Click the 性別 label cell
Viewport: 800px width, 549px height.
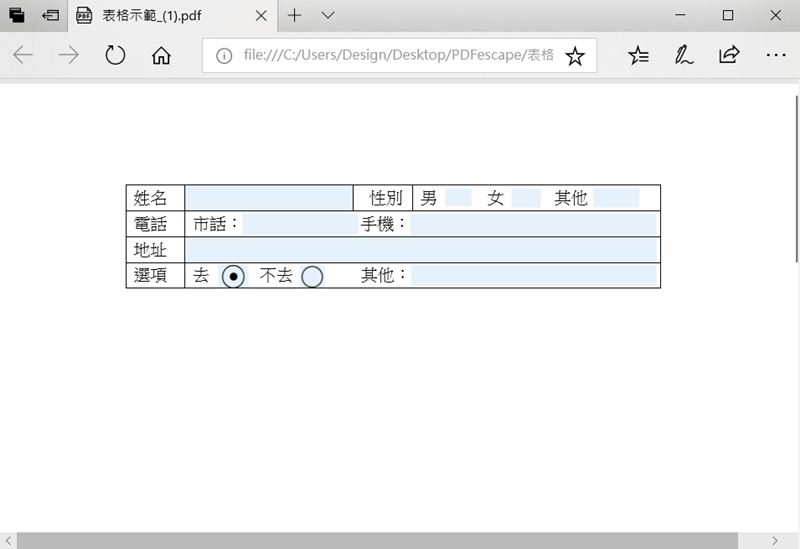click(x=383, y=198)
